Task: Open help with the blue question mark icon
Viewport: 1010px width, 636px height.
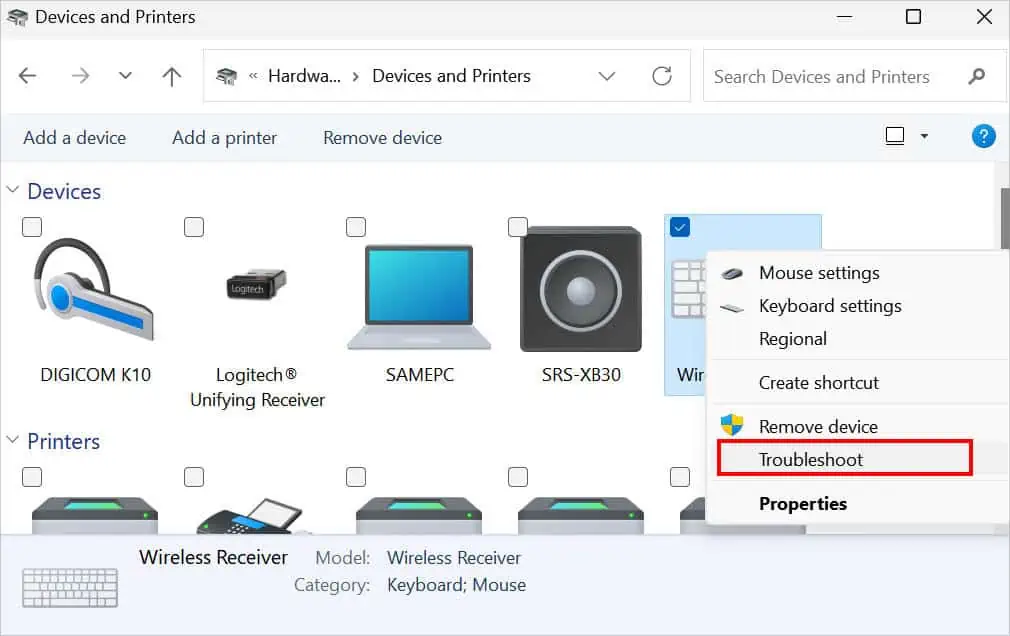Action: [984, 136]
